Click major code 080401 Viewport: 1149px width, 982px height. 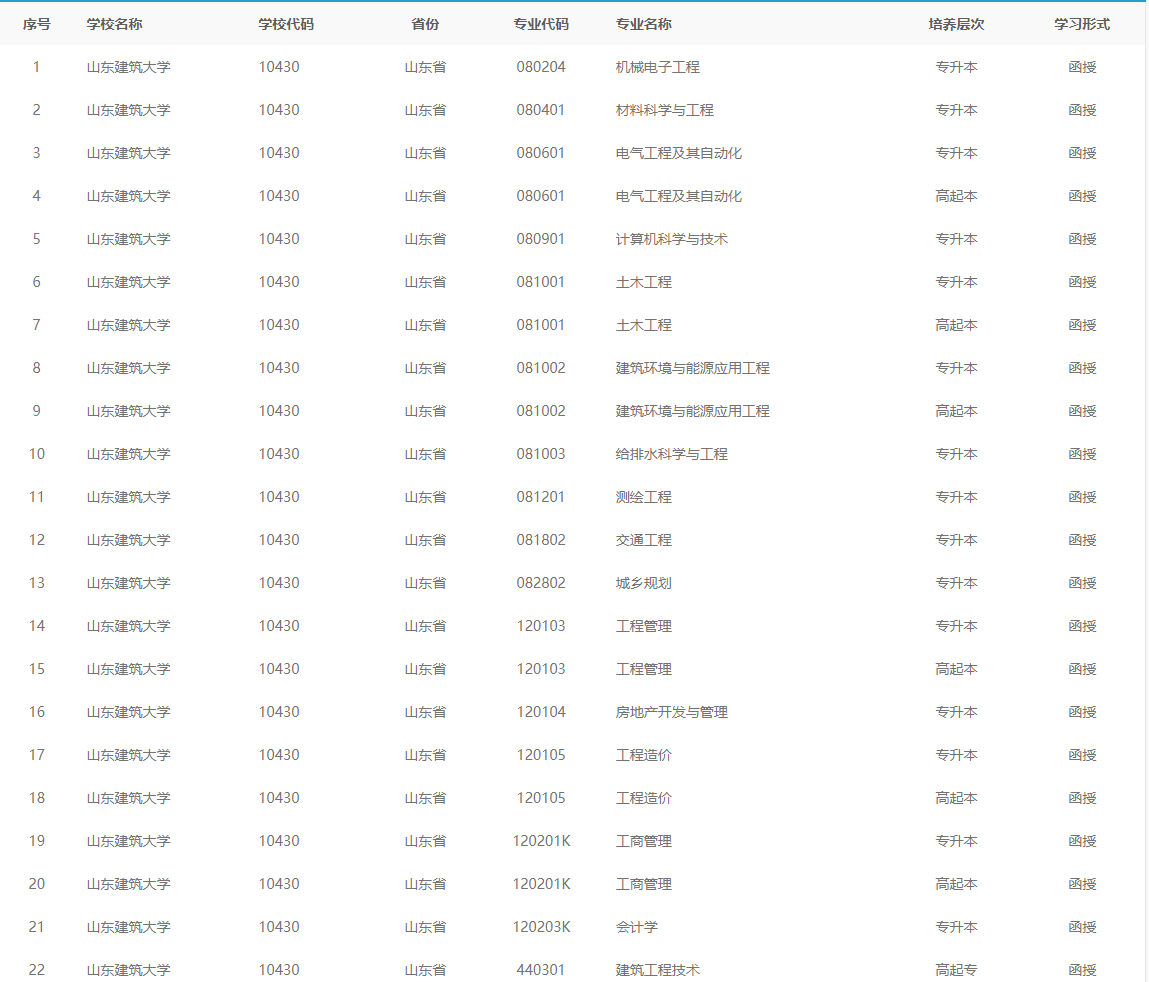[541, 111]
